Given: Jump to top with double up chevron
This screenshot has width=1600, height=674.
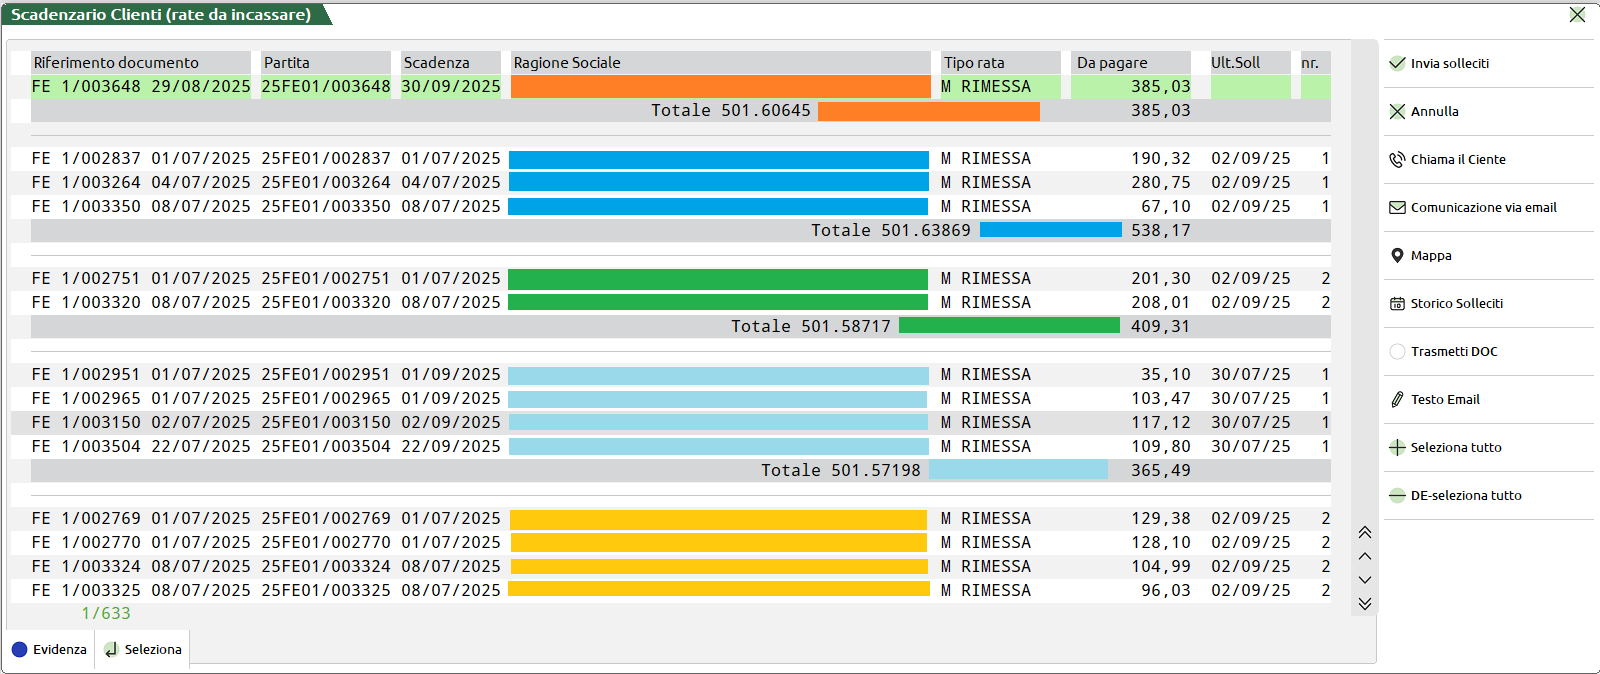Looking at the screenshot, I should coord(1364,532).
